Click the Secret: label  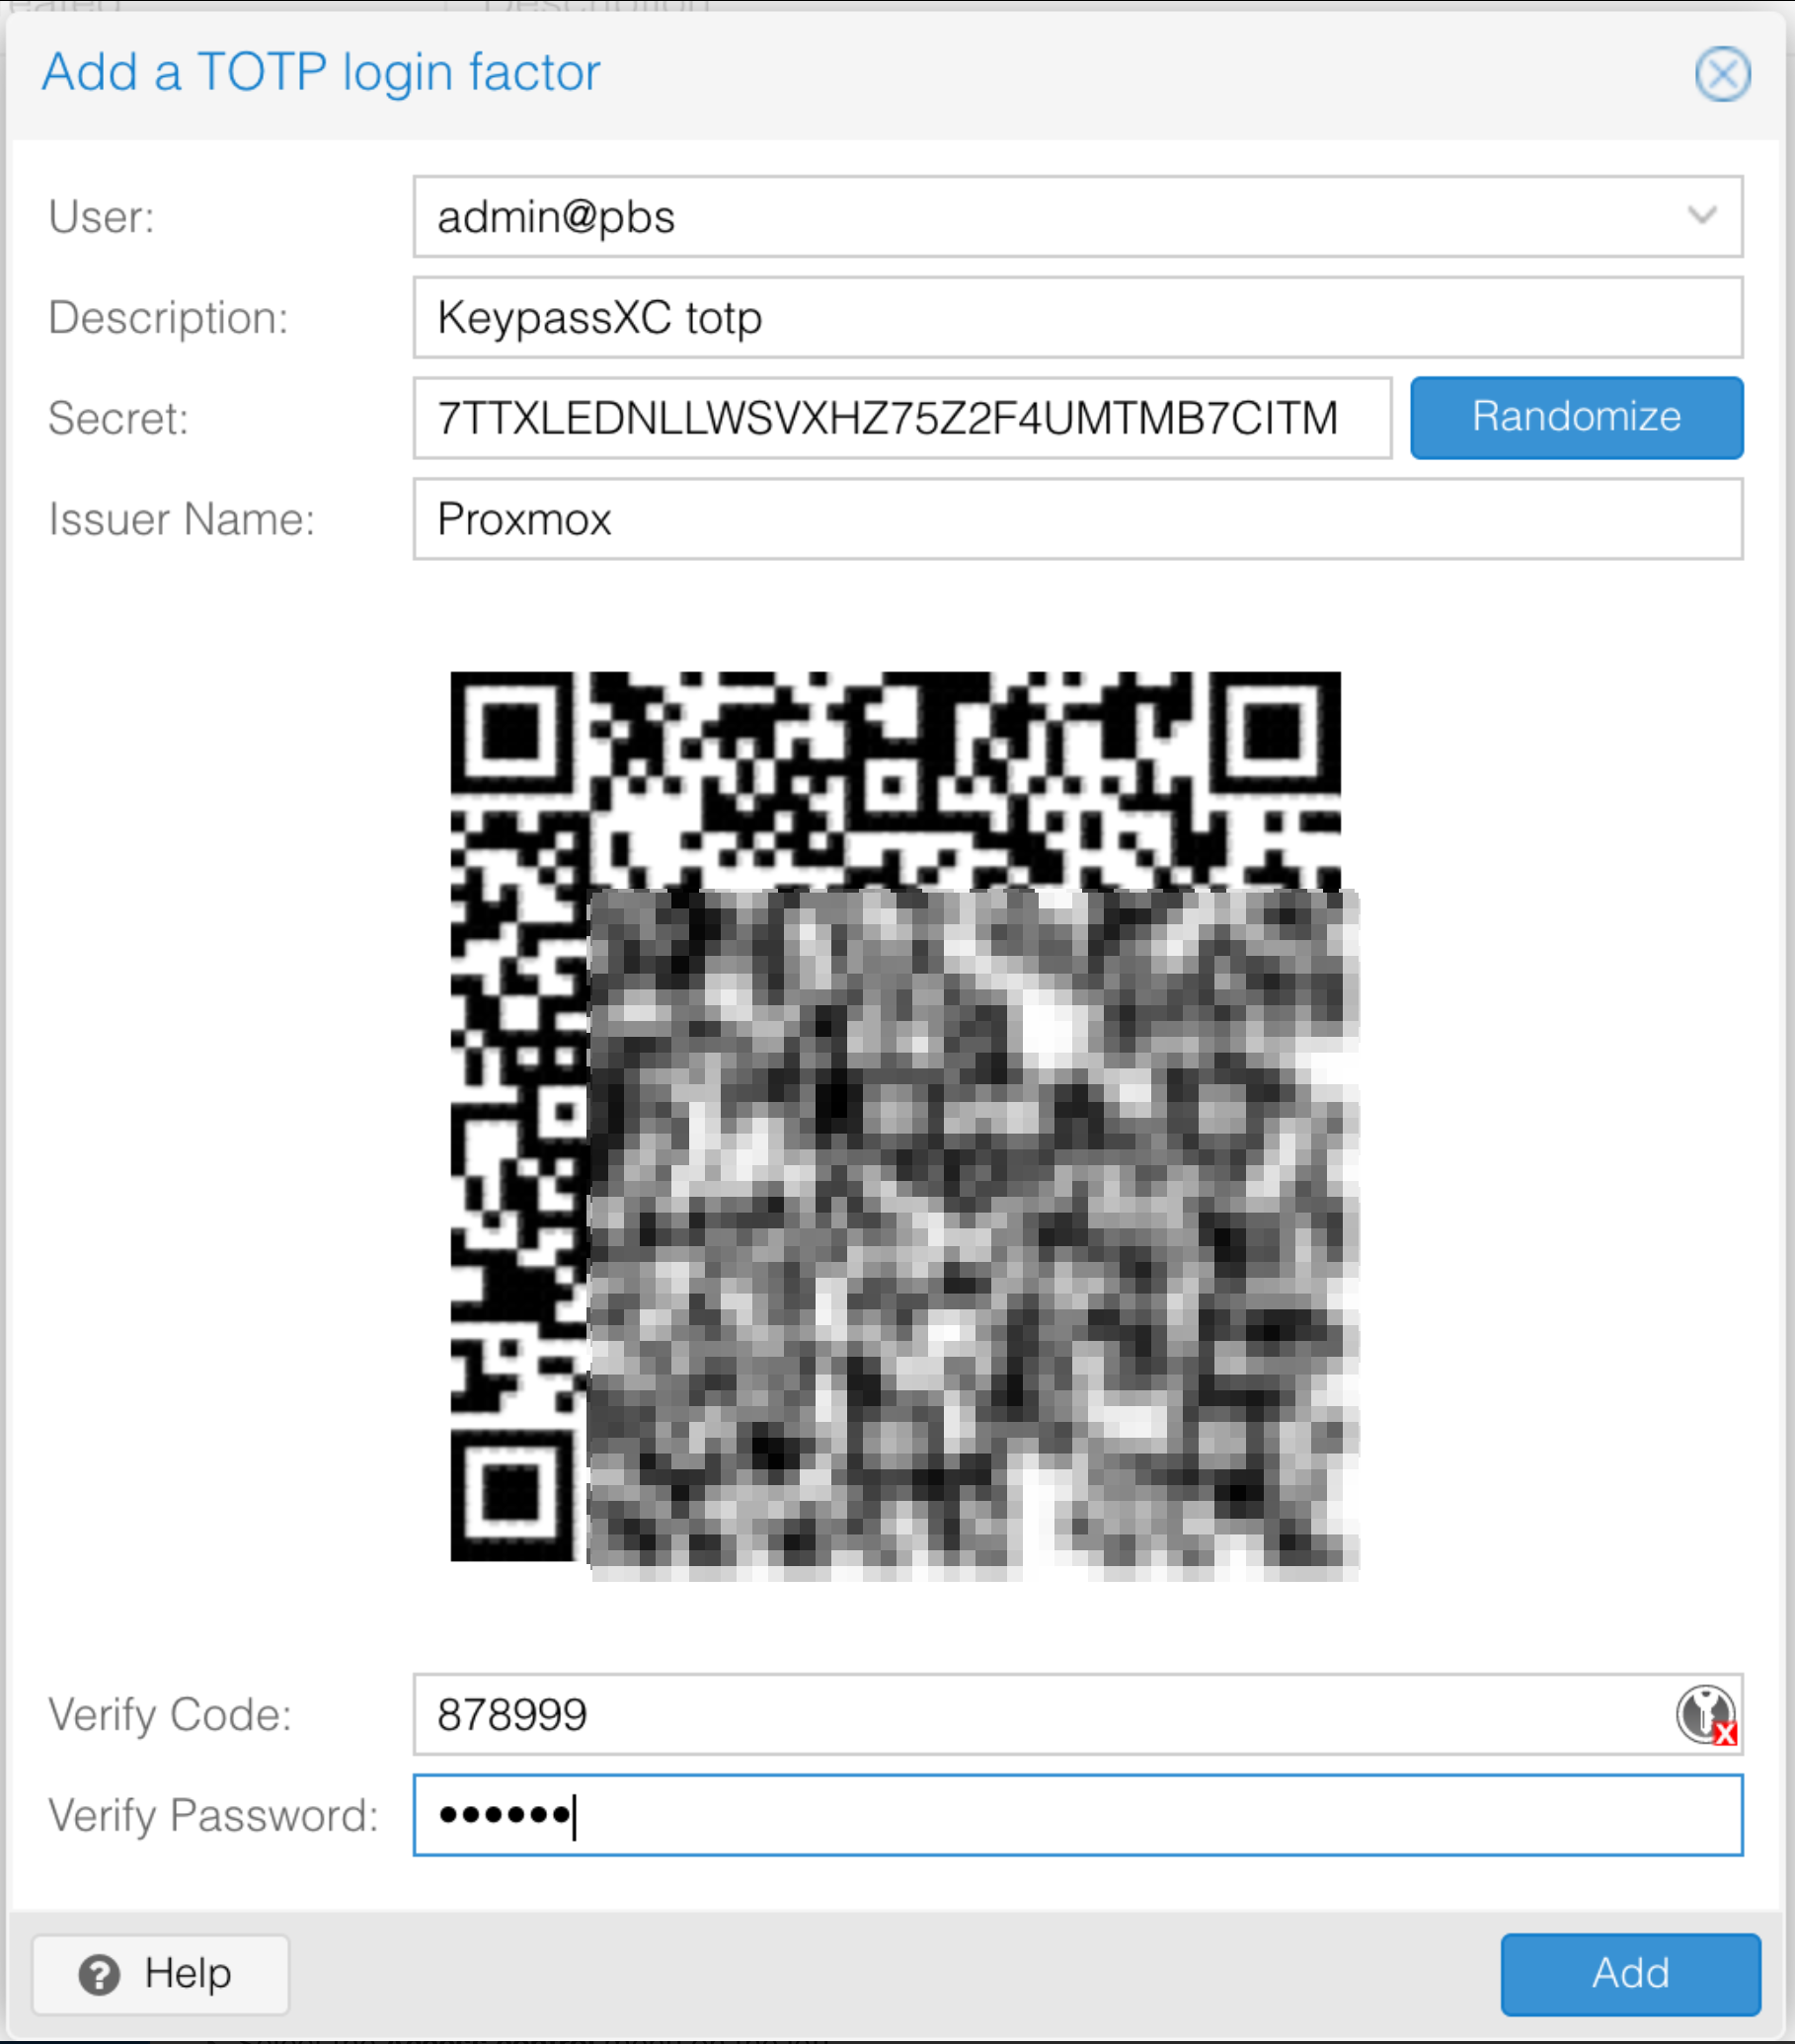click(x=118, y=418)
